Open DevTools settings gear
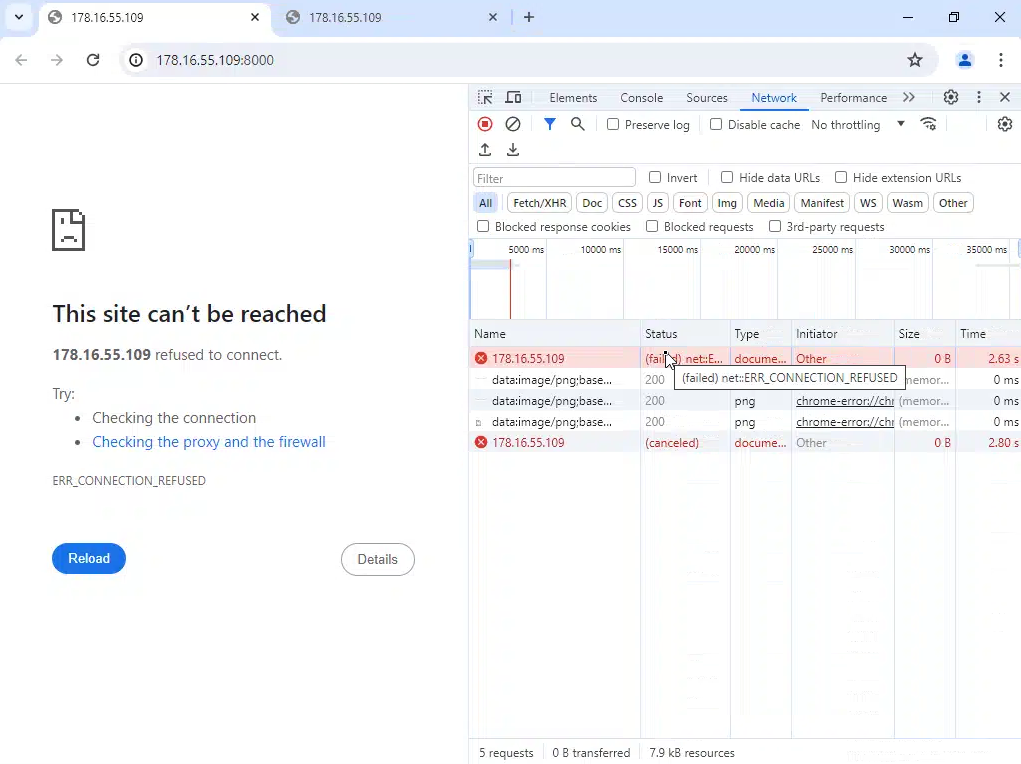The width and height of the screenshot is (1021, 764). click(950, 97)
